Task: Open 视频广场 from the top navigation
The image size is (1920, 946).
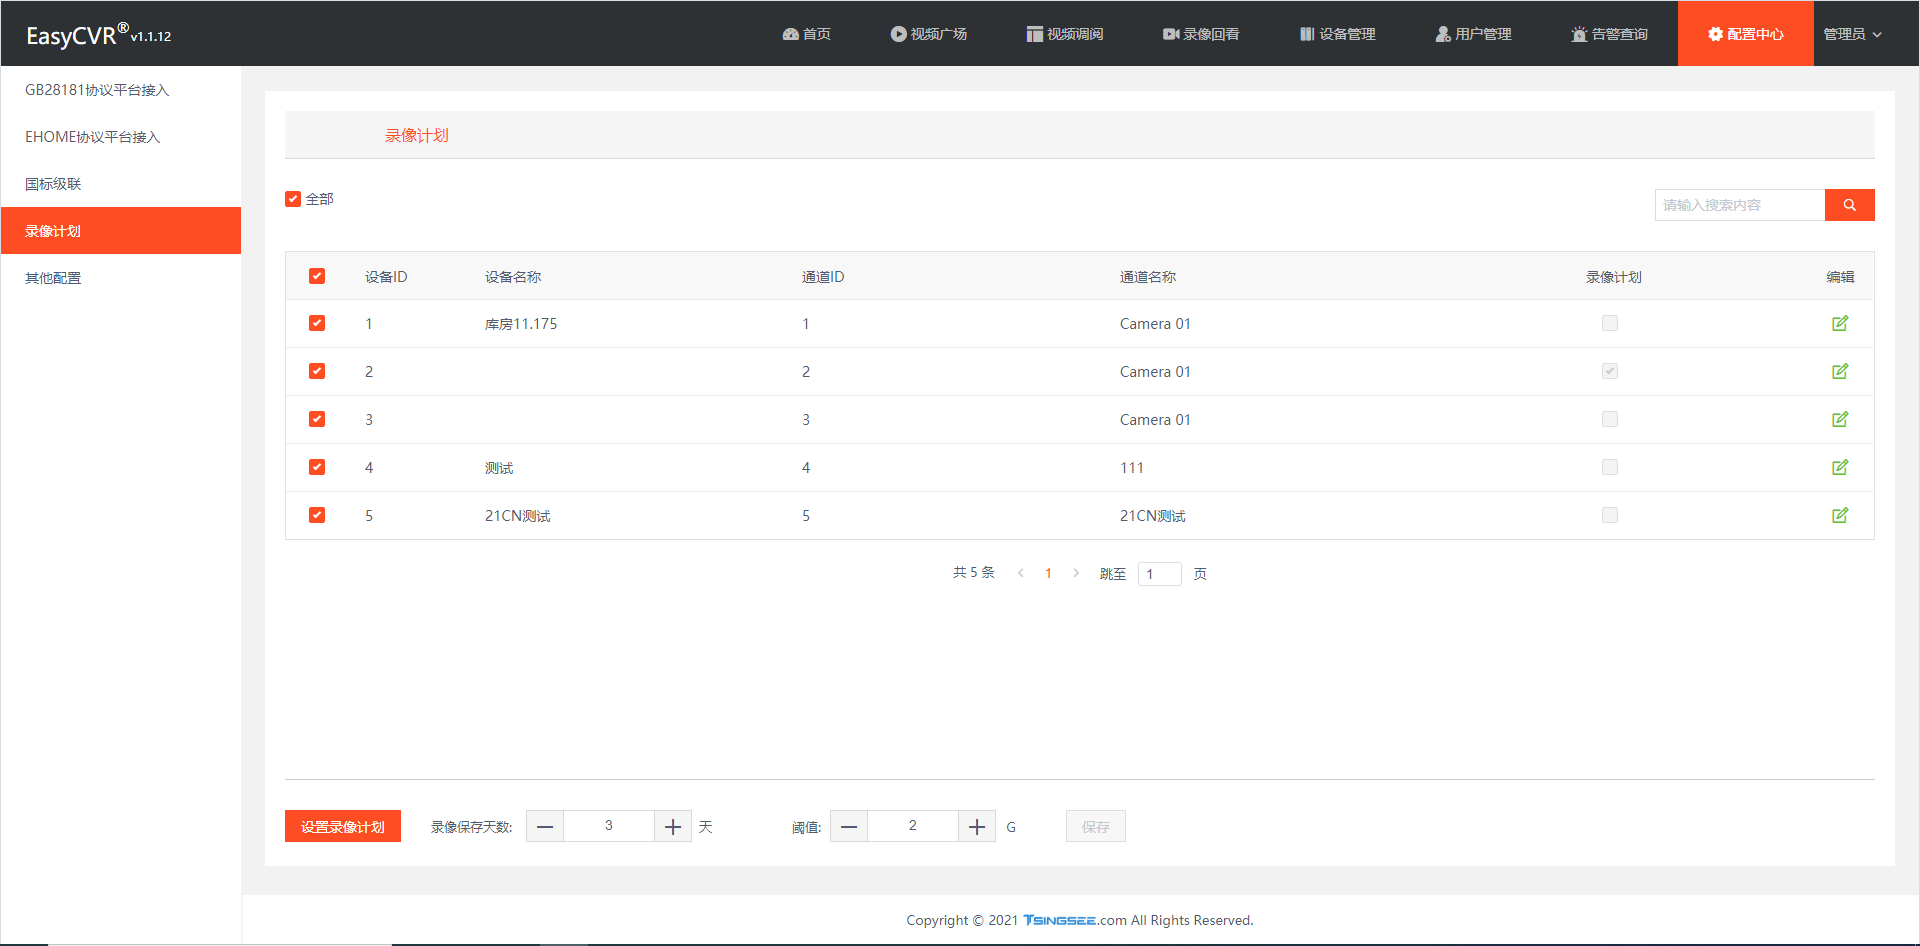Action: 928,34
